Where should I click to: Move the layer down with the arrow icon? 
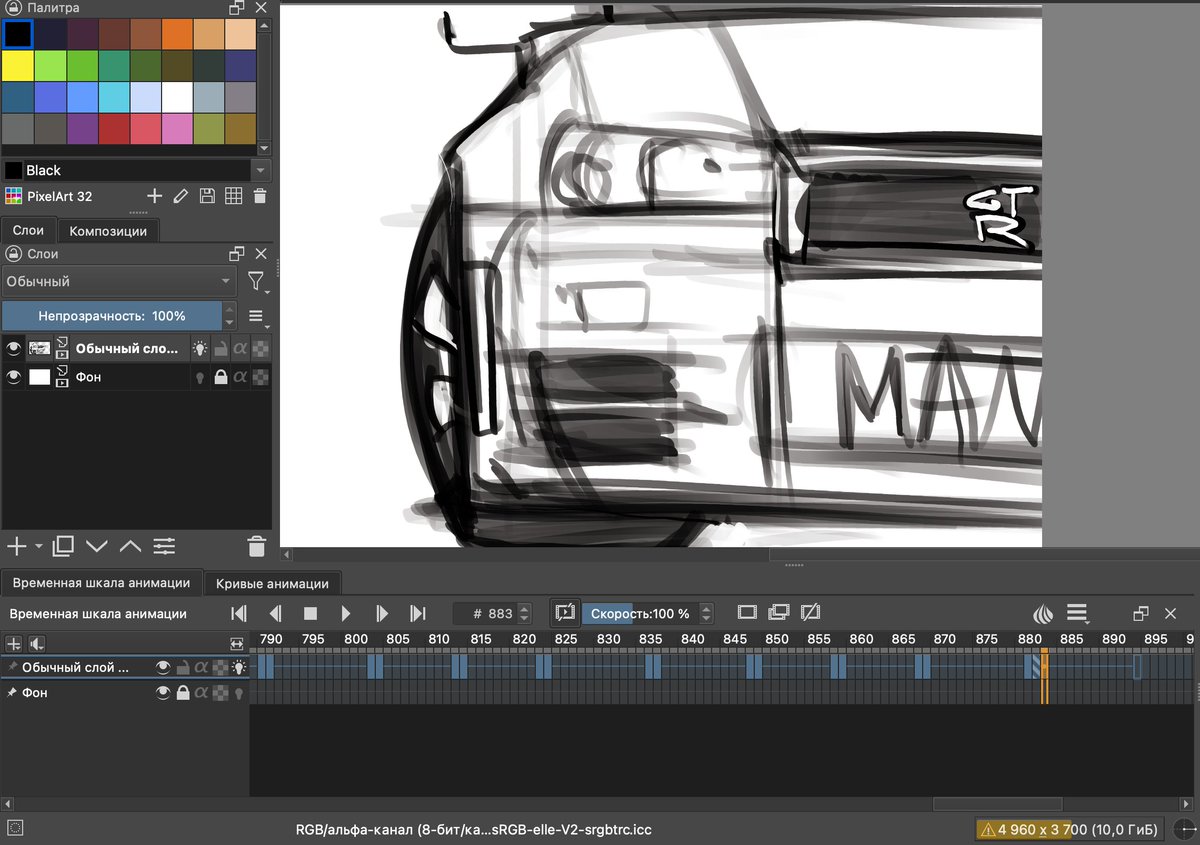pos(96,546)
